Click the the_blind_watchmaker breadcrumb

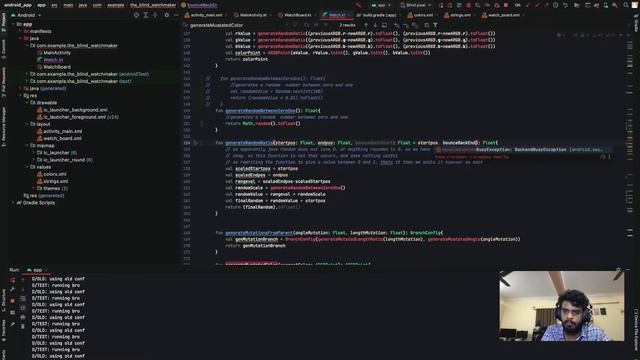pos(153,5)
